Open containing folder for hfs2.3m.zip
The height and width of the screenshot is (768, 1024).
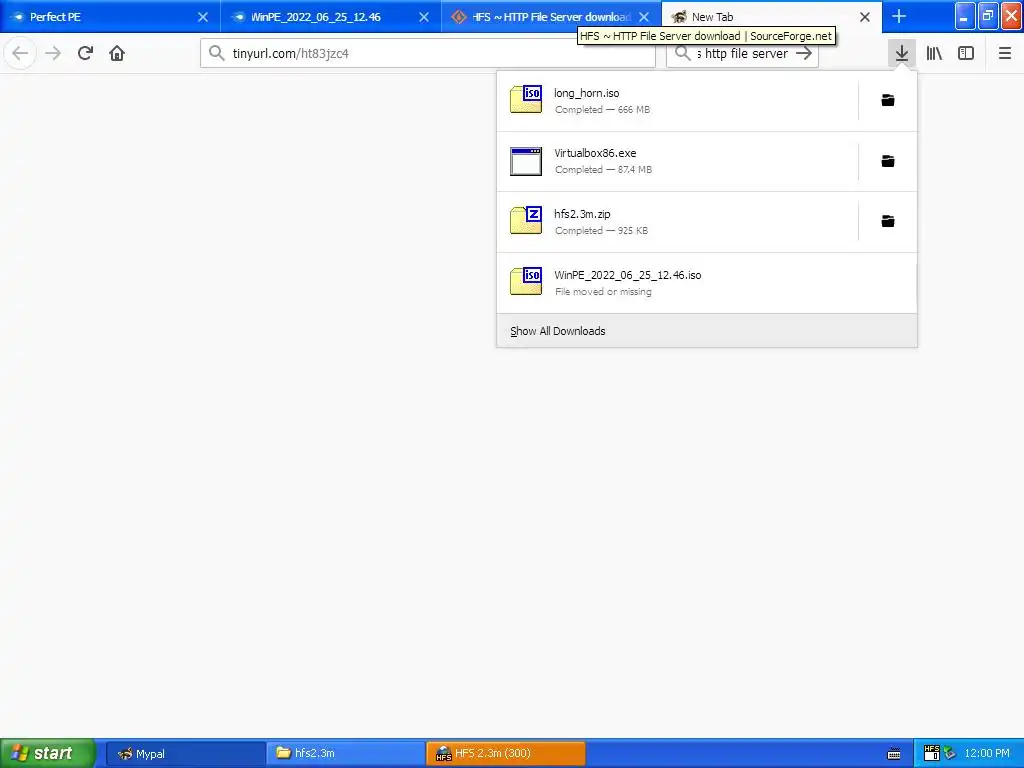(x=888, y=221)
